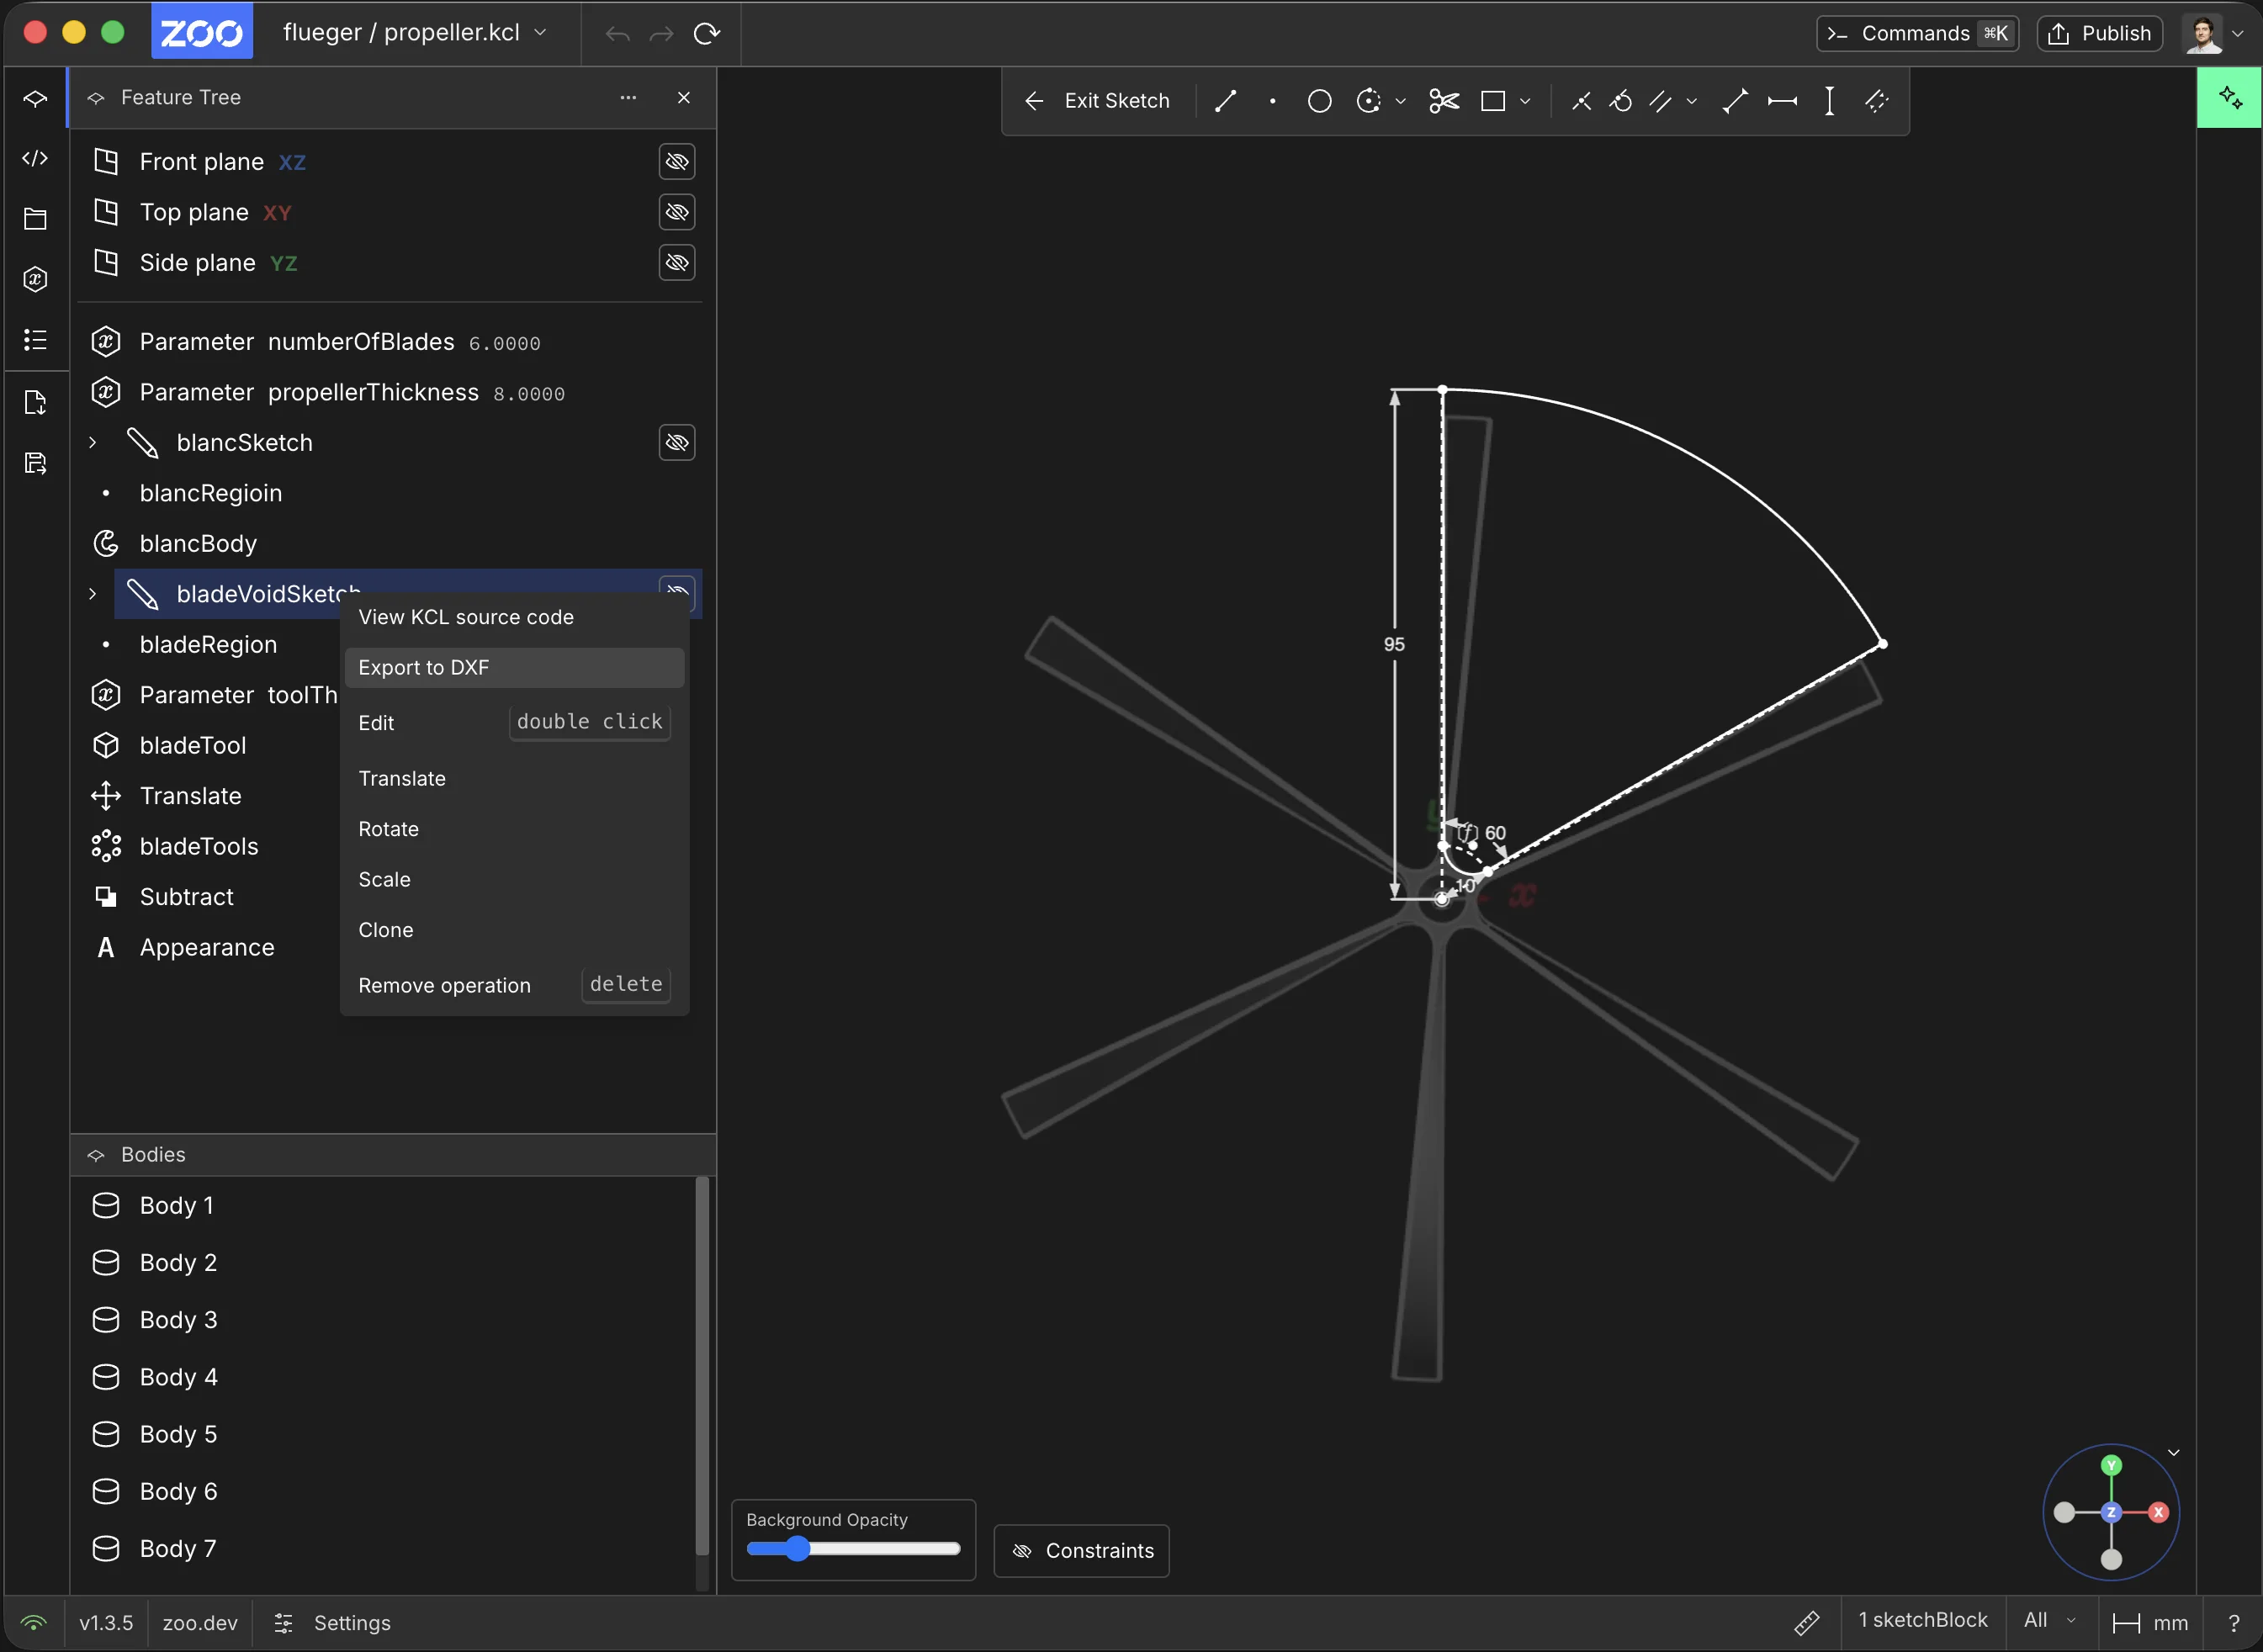Collapse the view gizmo menu chevron
Image resolution: width=2263 pixels, height=1652 pixels.
point(2174,1452)
